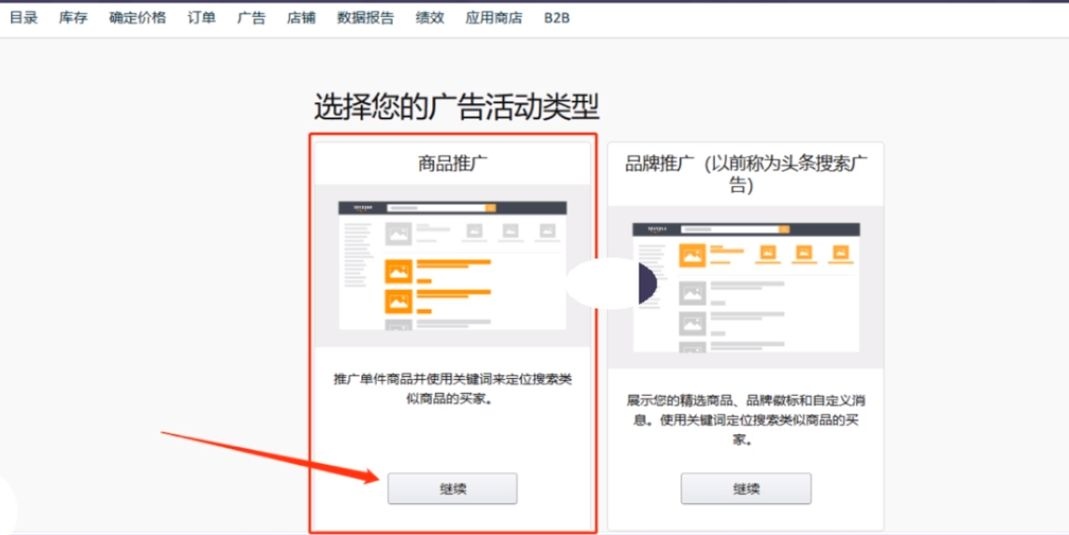Select the 商品推广 preview thumbnail
The width and height of the screenshot is (1069, 535).
pos(453,265)
